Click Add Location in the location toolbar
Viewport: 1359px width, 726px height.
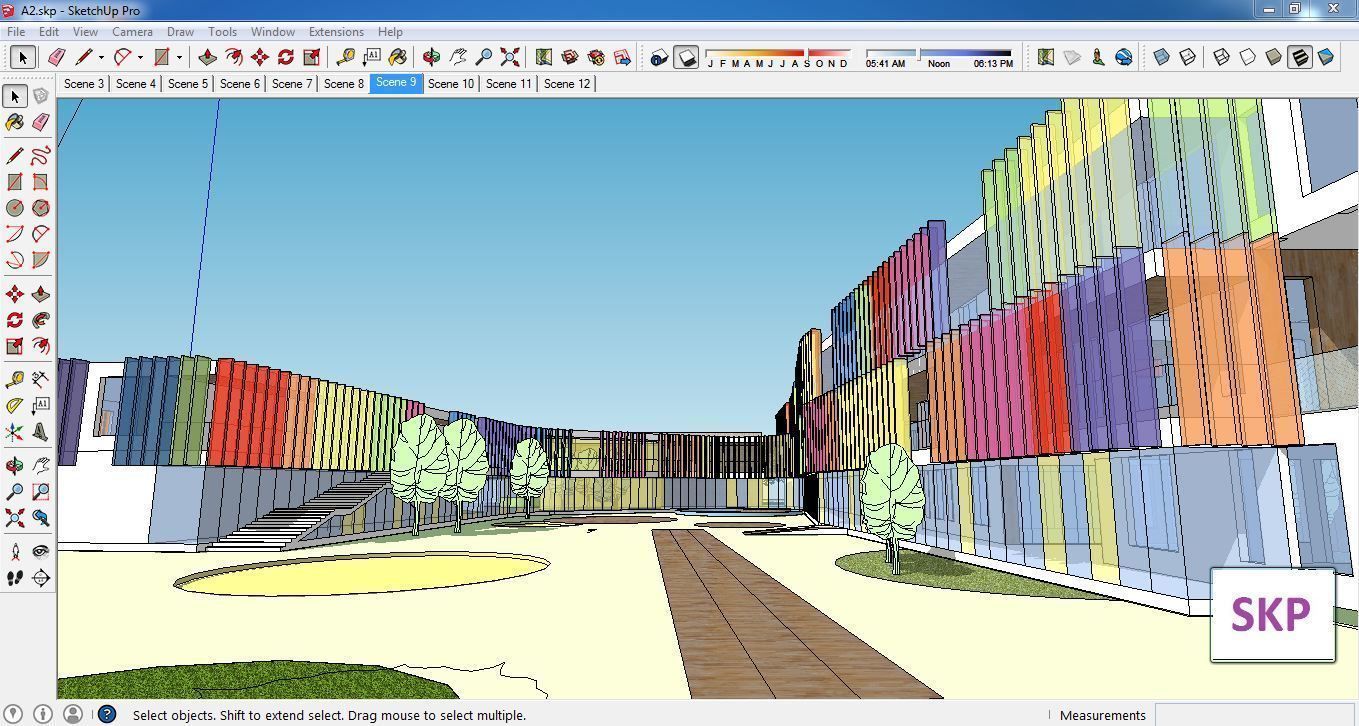[1046, 57]
